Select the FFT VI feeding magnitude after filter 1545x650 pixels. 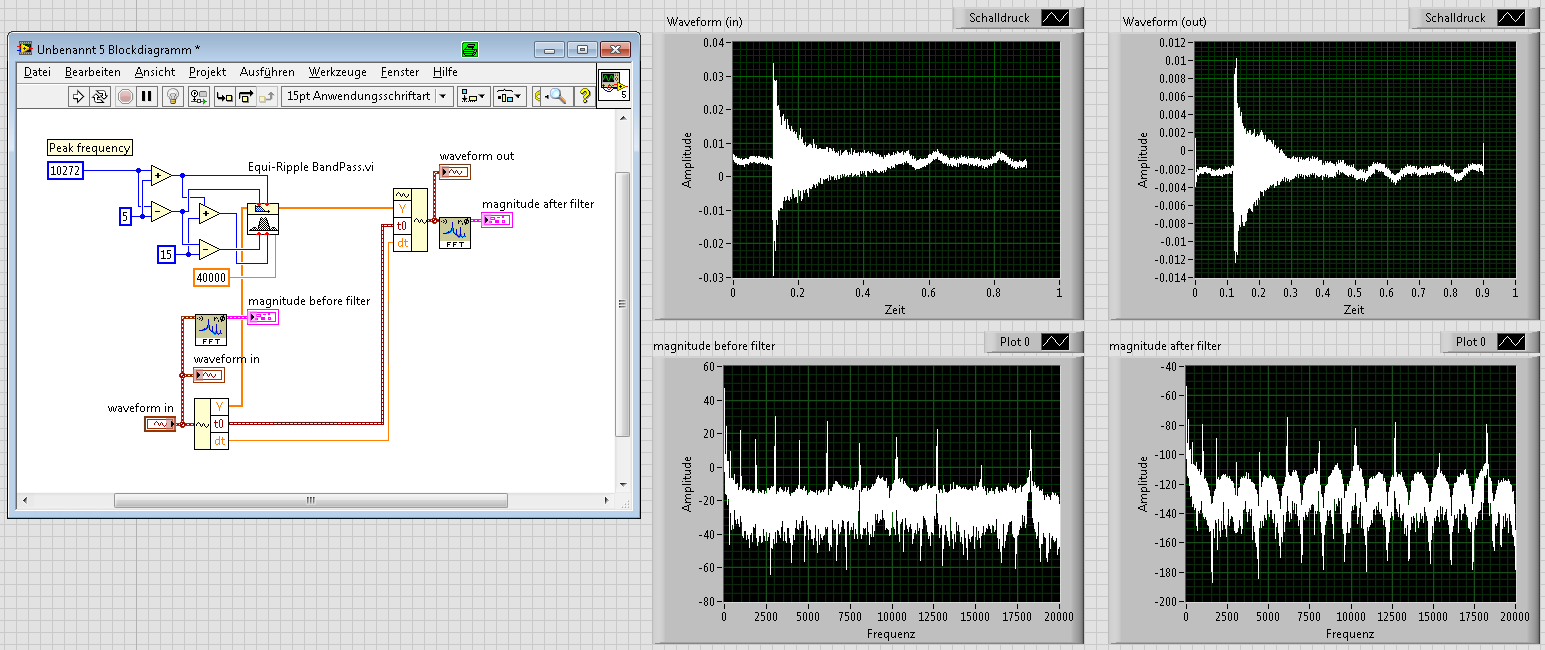click(455, 234)
